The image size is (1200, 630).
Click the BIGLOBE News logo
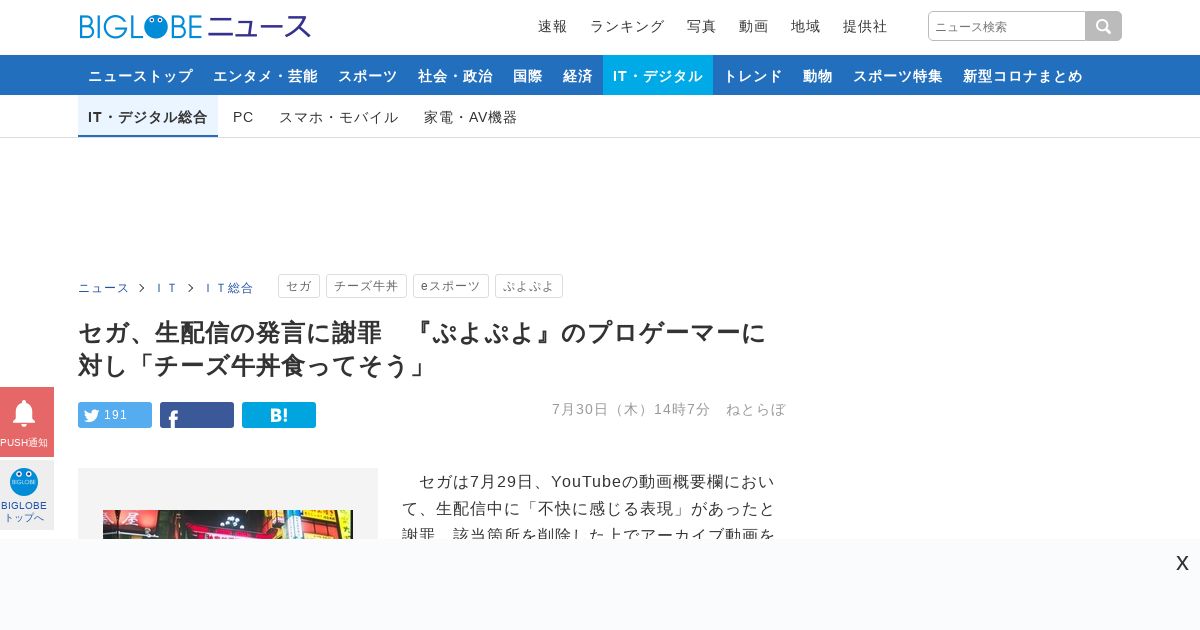pos(195,27)
